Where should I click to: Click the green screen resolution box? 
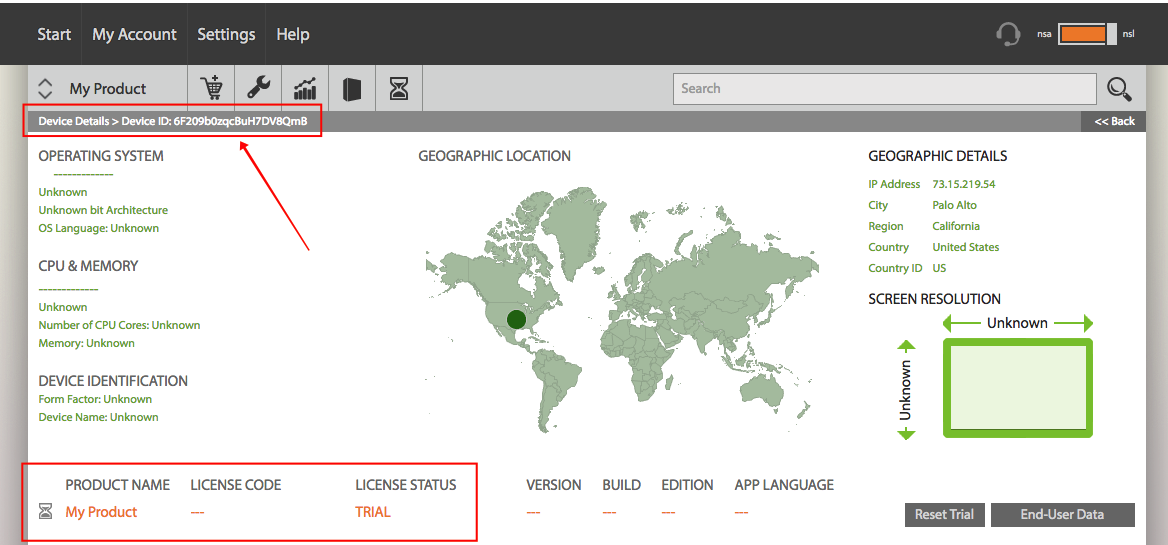(1018, 388)
